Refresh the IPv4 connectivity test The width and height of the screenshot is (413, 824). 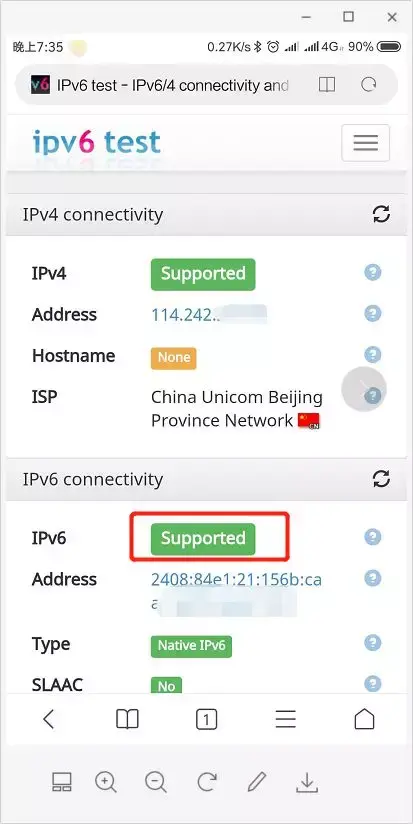(381, 214)
